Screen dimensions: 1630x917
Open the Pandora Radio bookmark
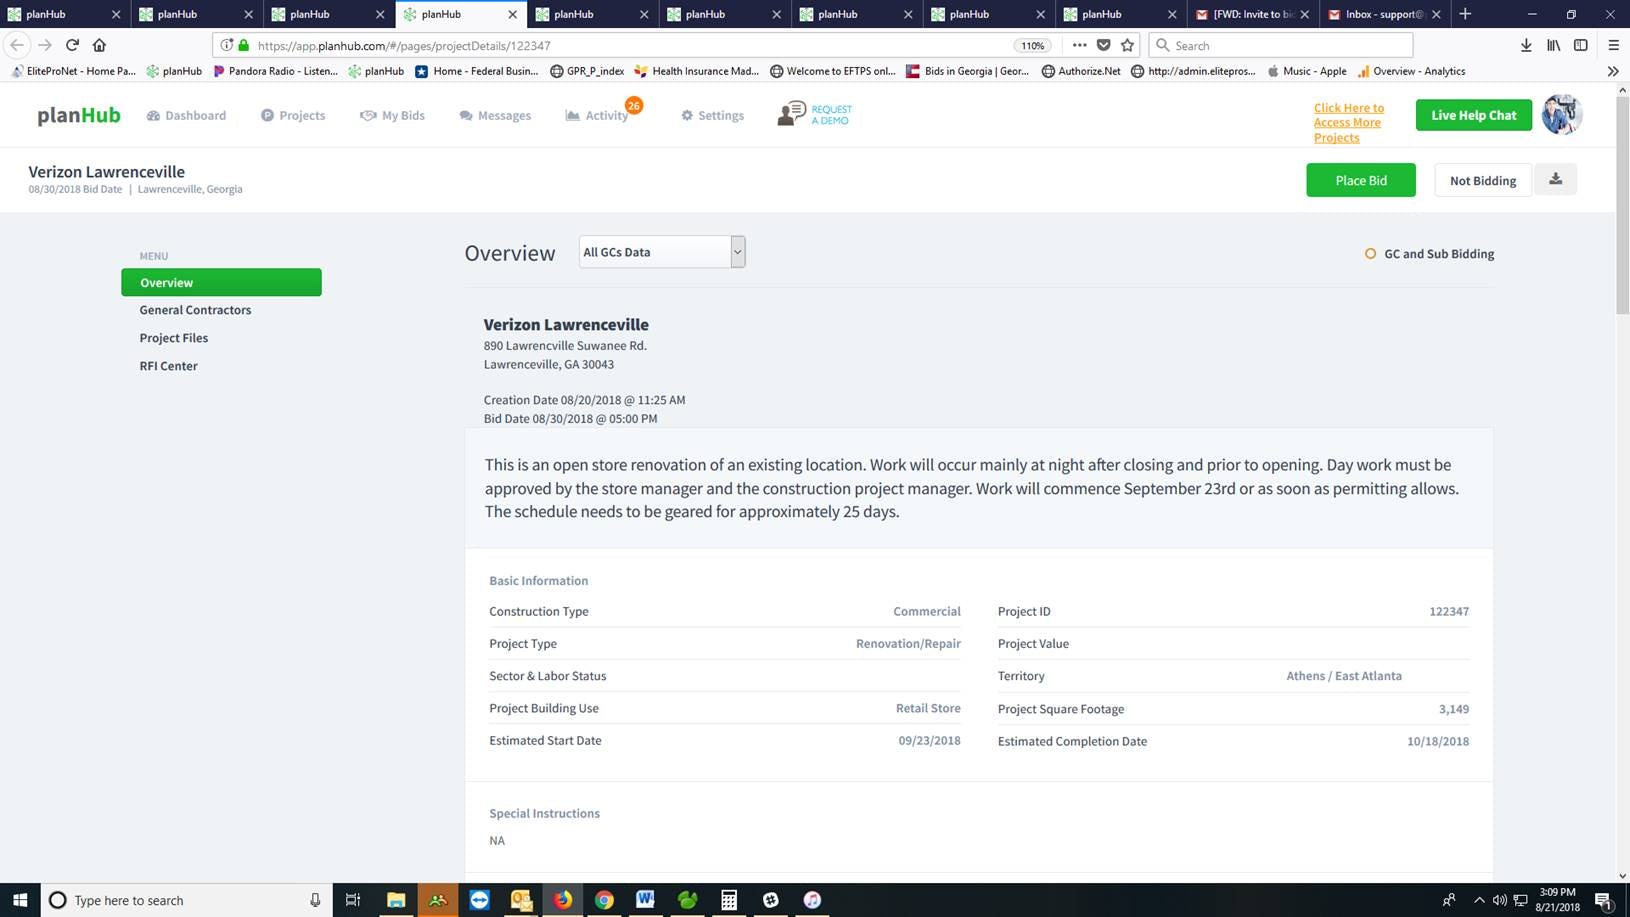(275, 71)
